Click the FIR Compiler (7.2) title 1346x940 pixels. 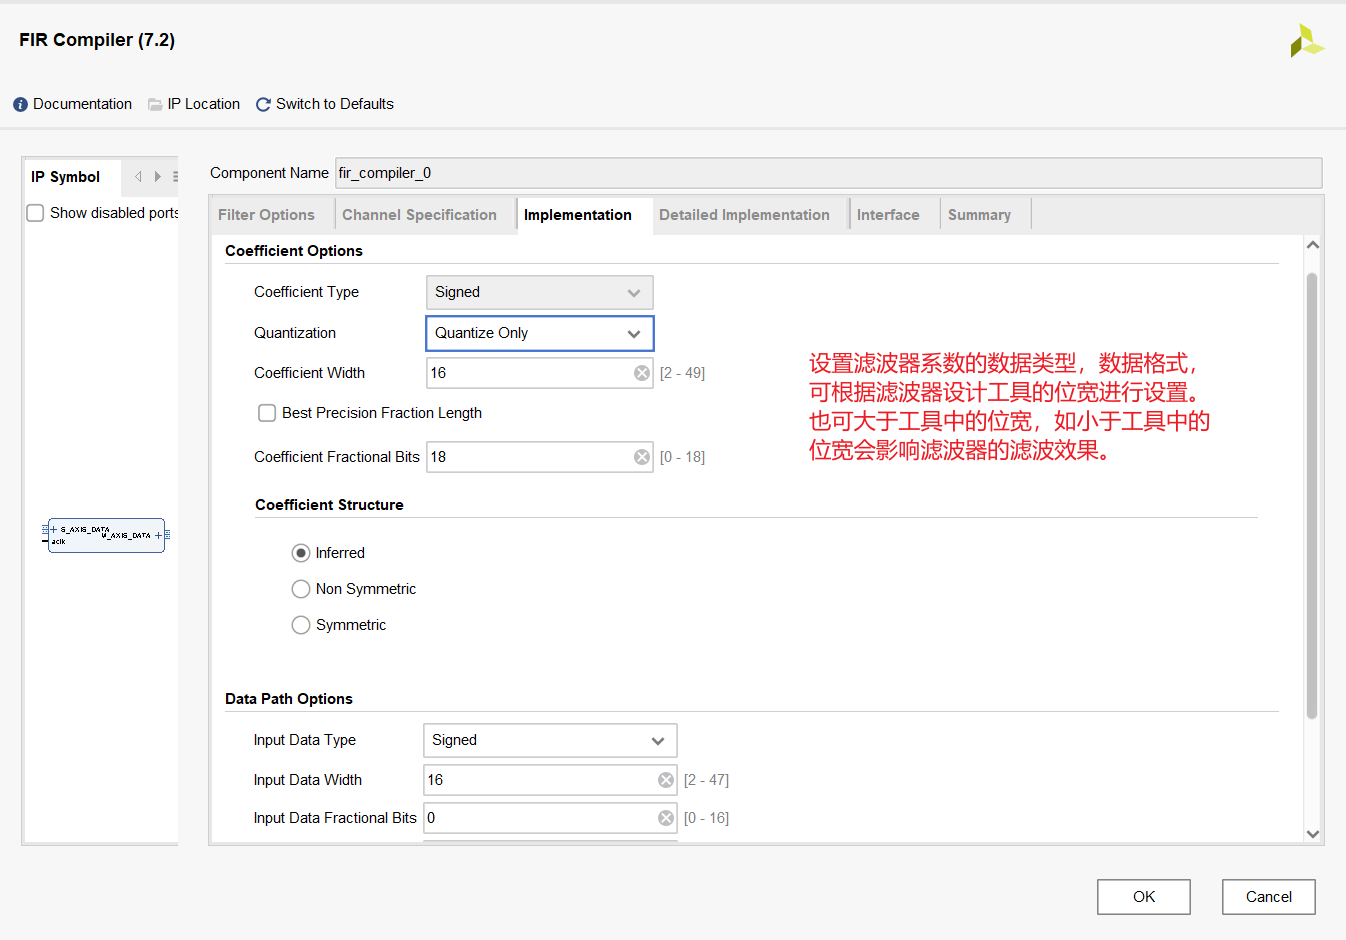tap(97, 40)
